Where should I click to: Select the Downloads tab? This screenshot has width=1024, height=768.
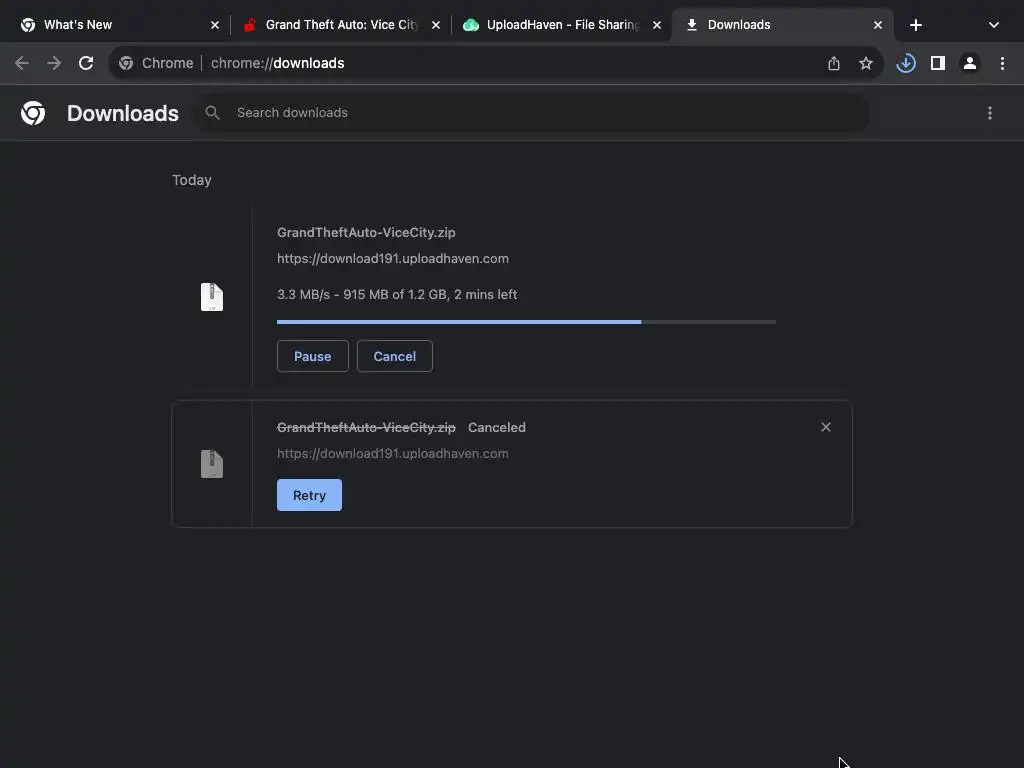coord(782,25)
